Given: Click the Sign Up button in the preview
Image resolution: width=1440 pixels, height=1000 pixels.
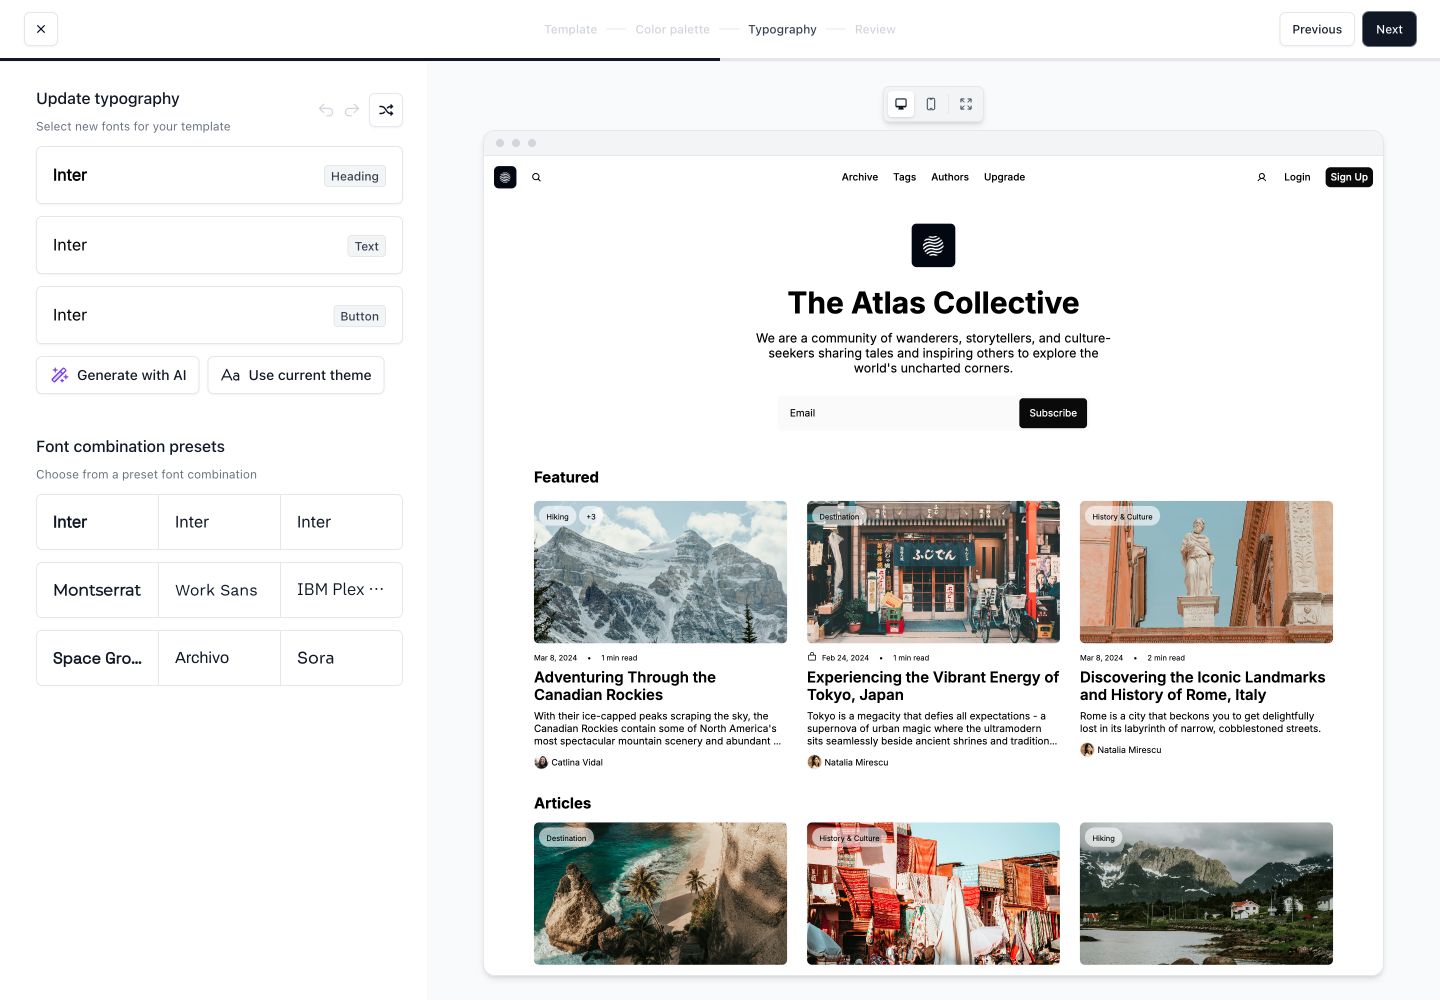Looking at the screenshot, I should tap(1349, 177).
